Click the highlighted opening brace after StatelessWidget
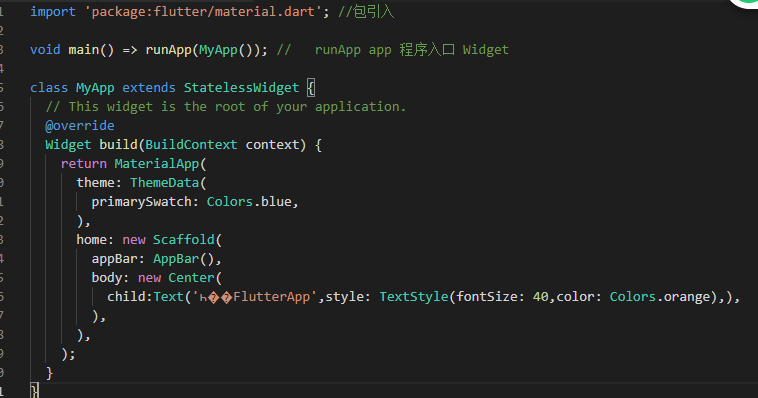The height and width of the screenshot is (398, 758). coord(311,88)
